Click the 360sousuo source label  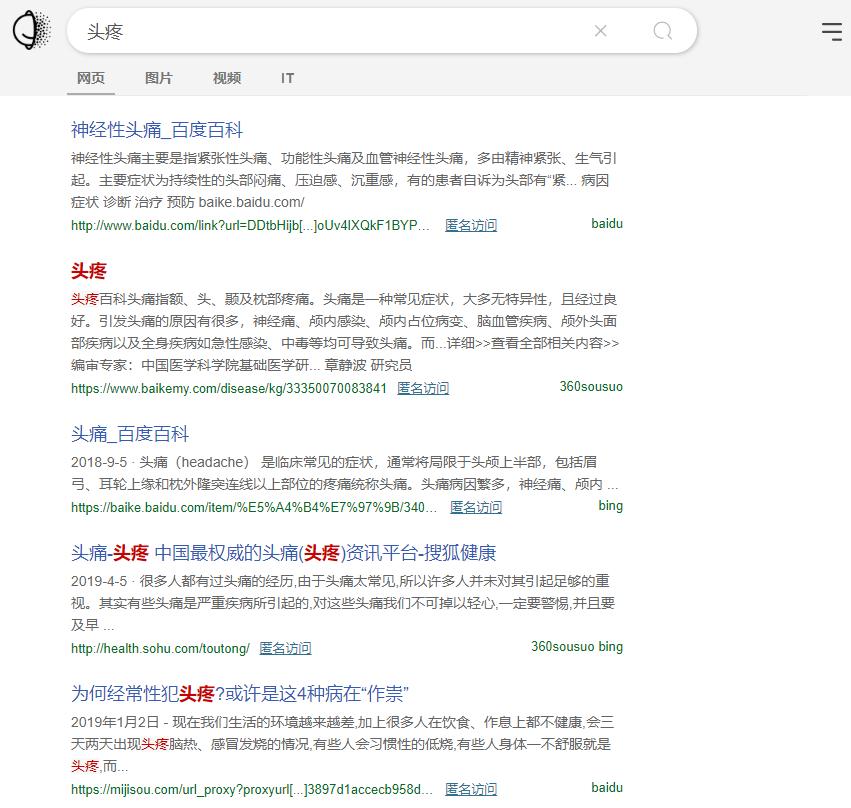(x=591, y=386)
